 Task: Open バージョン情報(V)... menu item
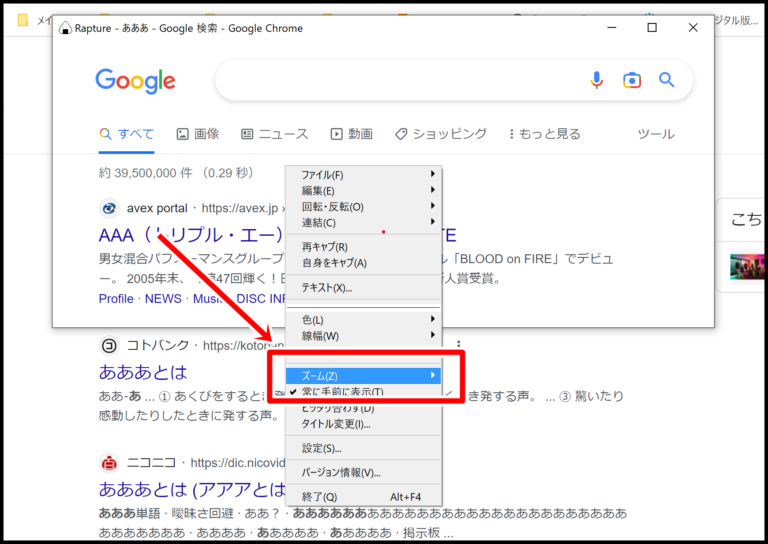(363, 473)
